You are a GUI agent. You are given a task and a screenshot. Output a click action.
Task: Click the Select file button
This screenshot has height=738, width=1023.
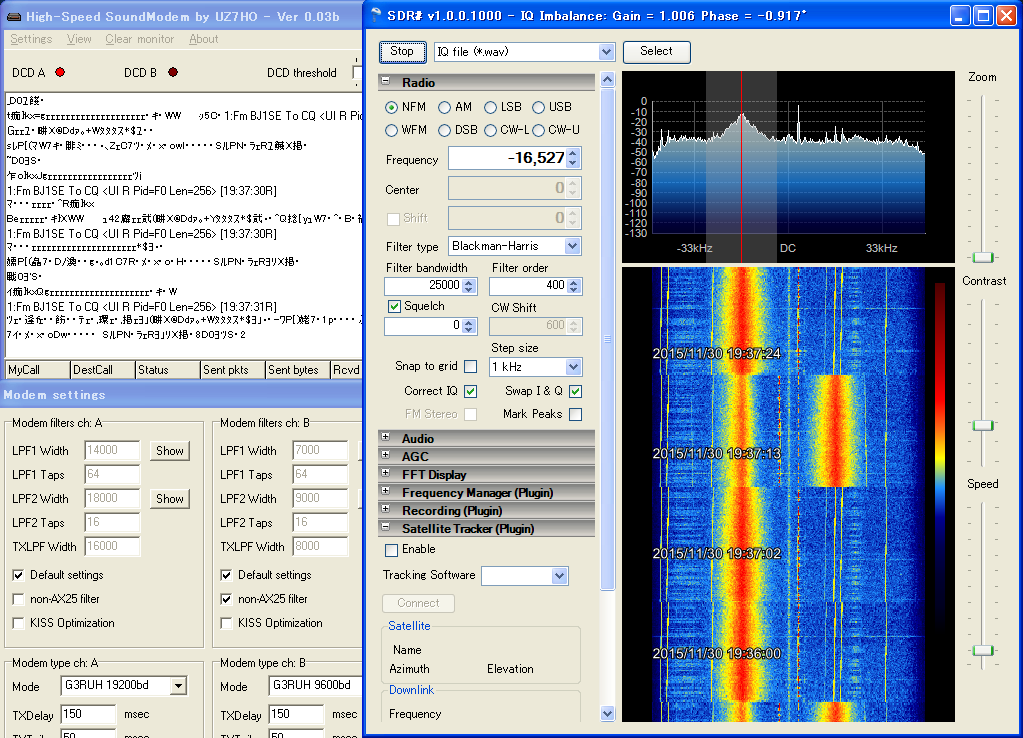tap(656, 52)
